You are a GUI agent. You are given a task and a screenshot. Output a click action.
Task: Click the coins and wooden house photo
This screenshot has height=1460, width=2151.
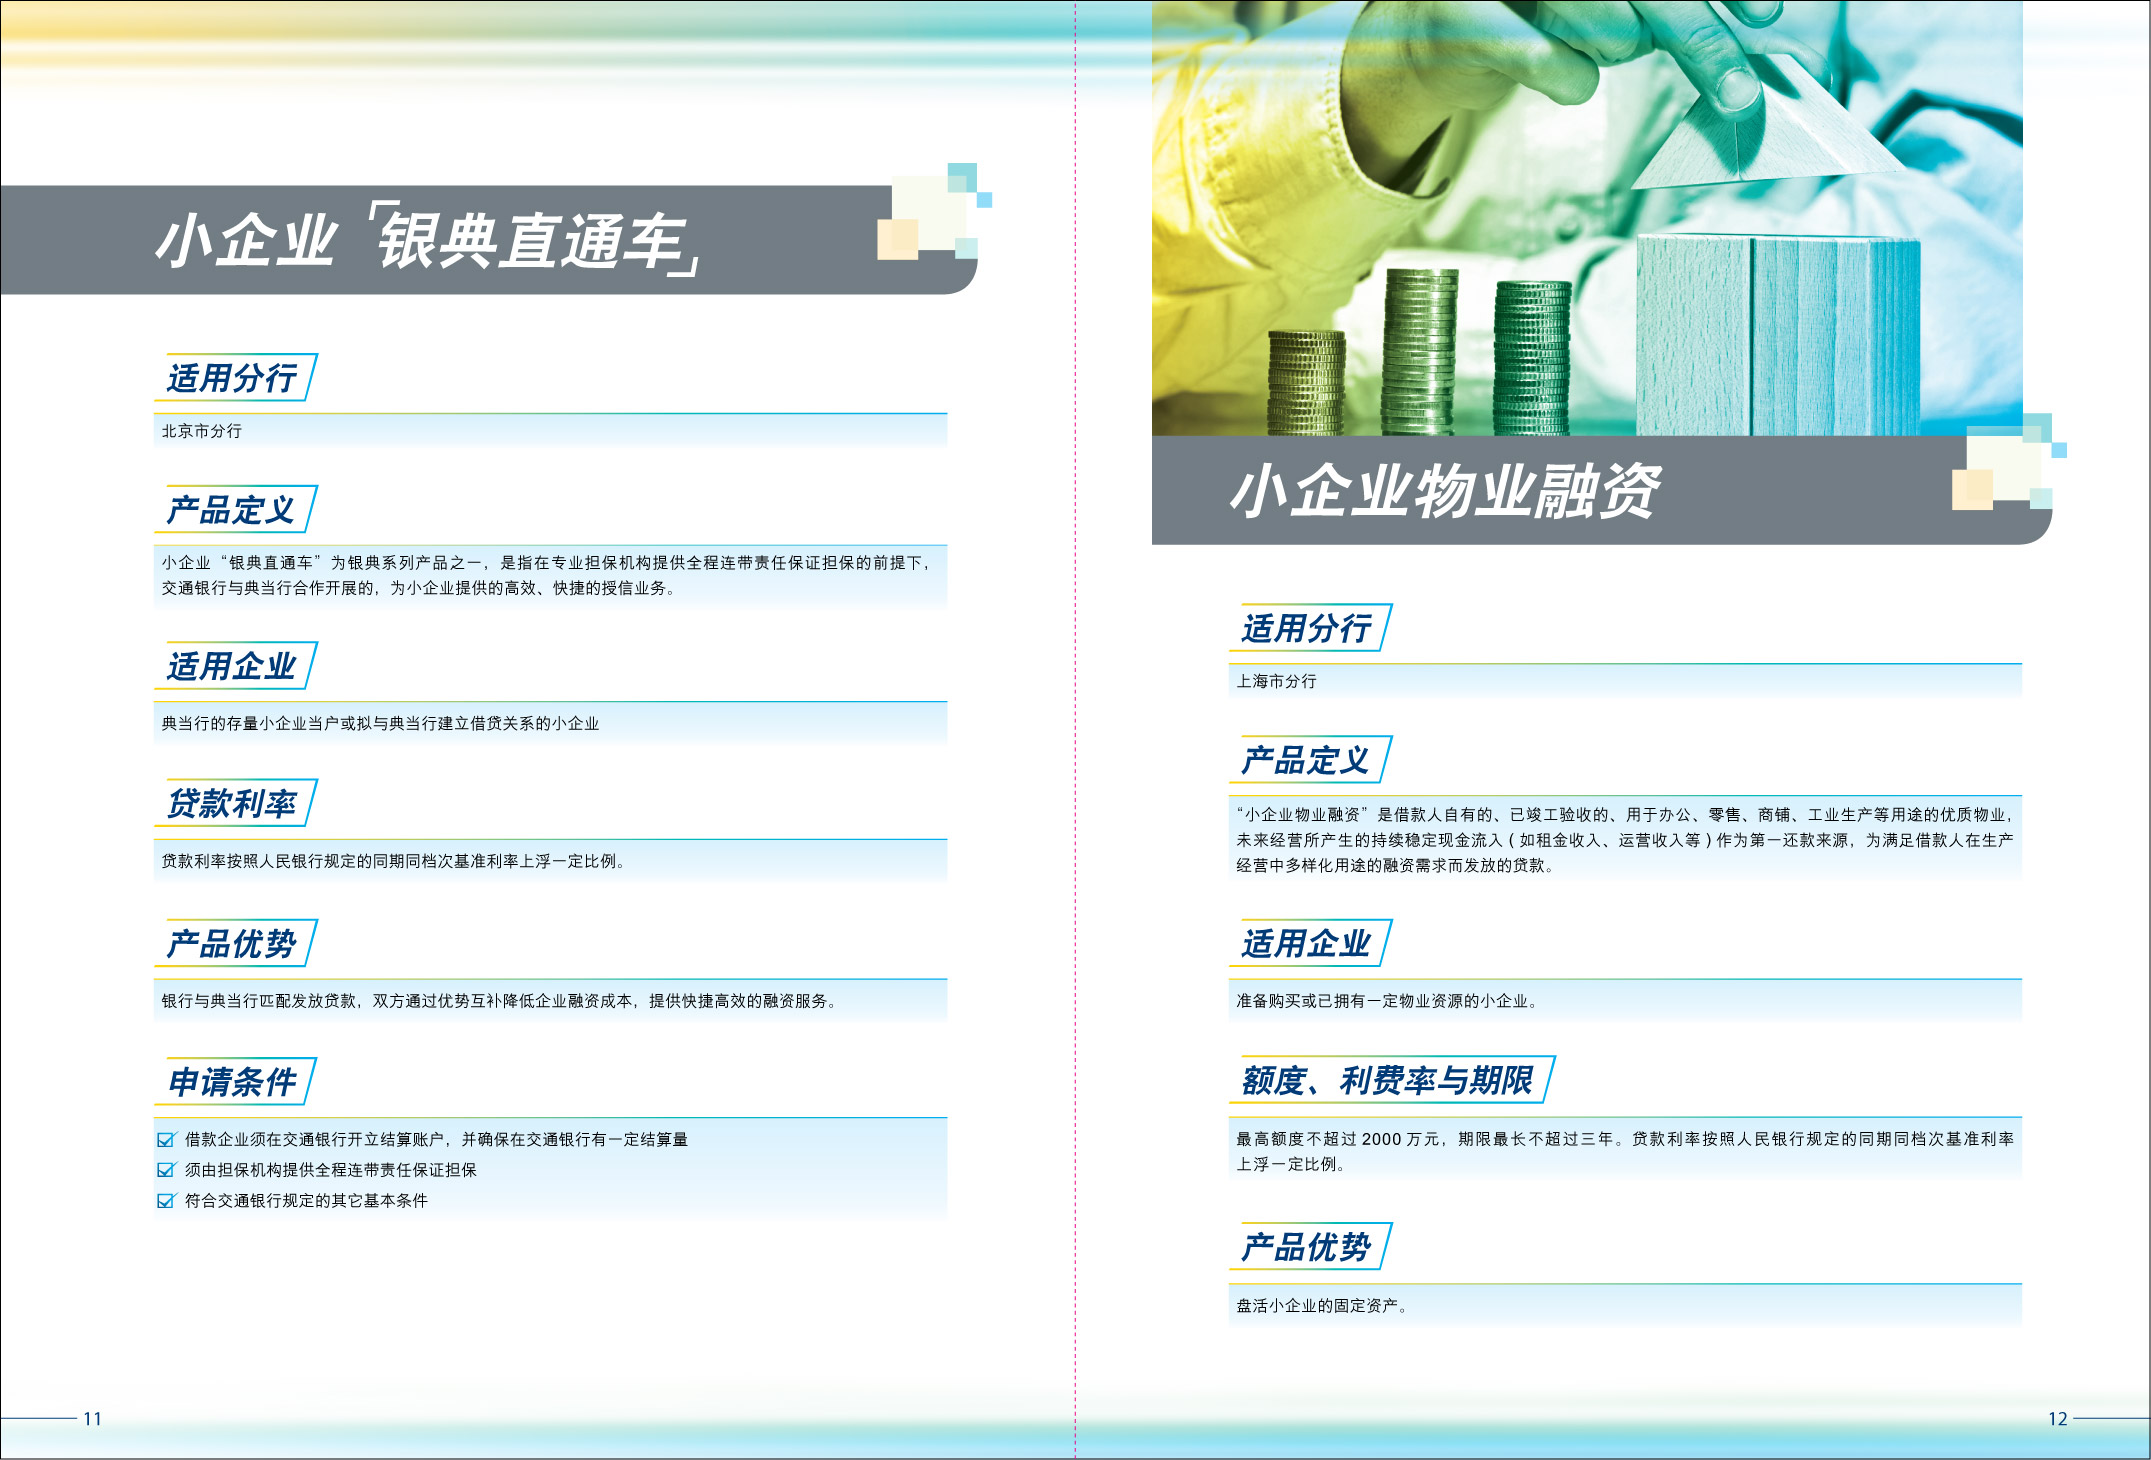(x=1587, y=218)
